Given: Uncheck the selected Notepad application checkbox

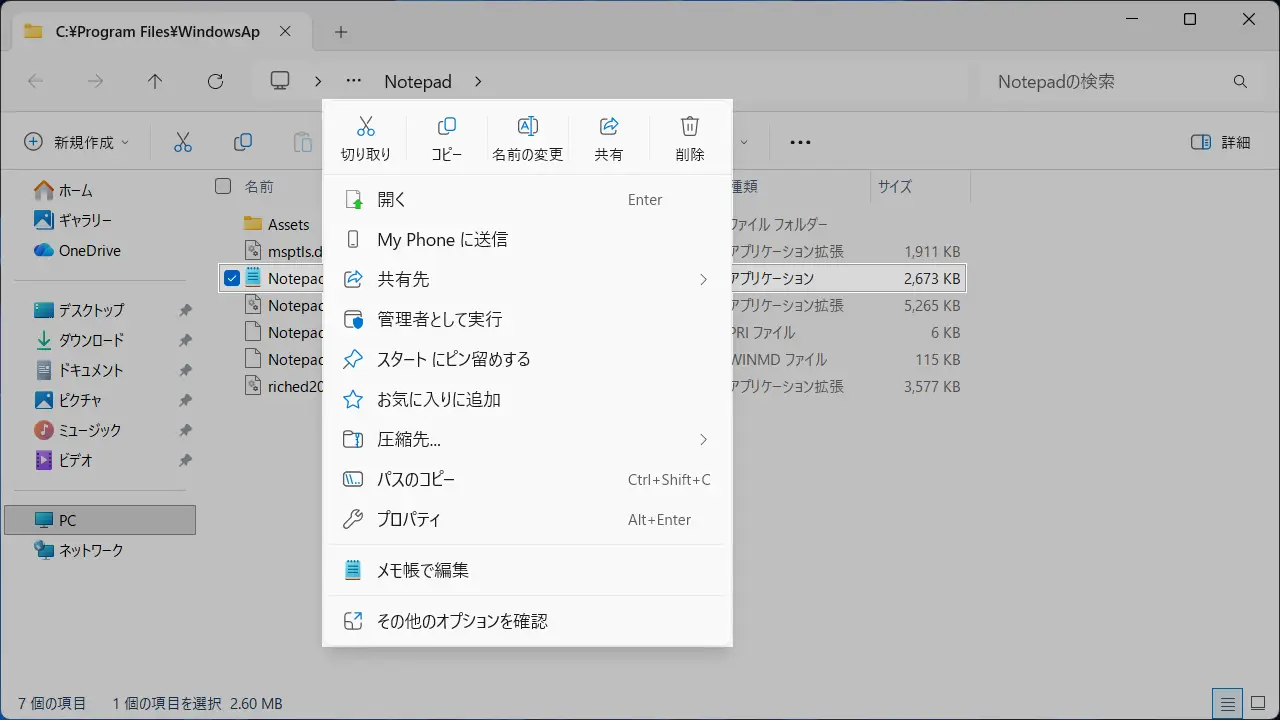Looking at the screenshot, I should 232,278.
